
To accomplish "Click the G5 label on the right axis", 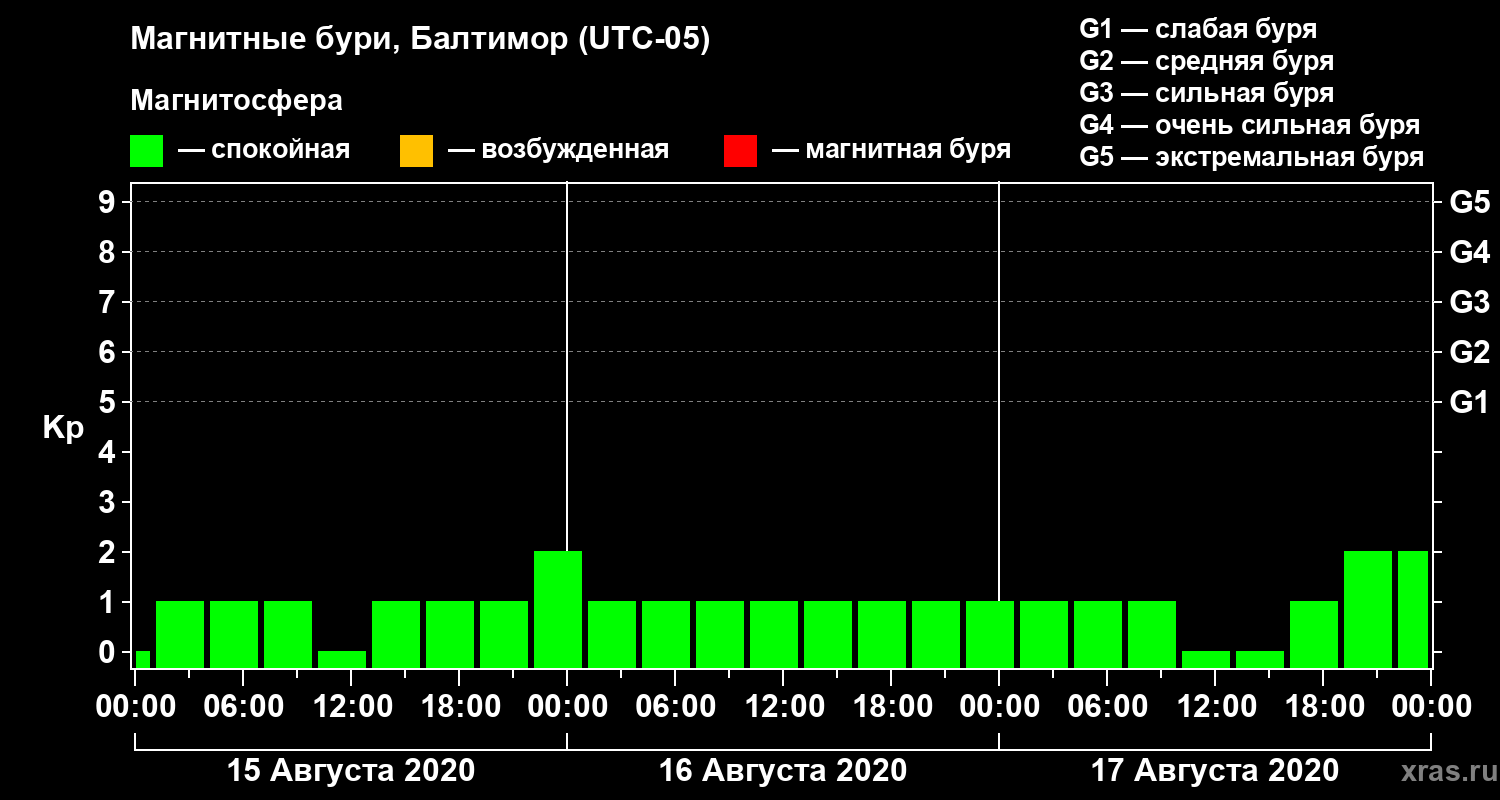I will (1470, 202).
